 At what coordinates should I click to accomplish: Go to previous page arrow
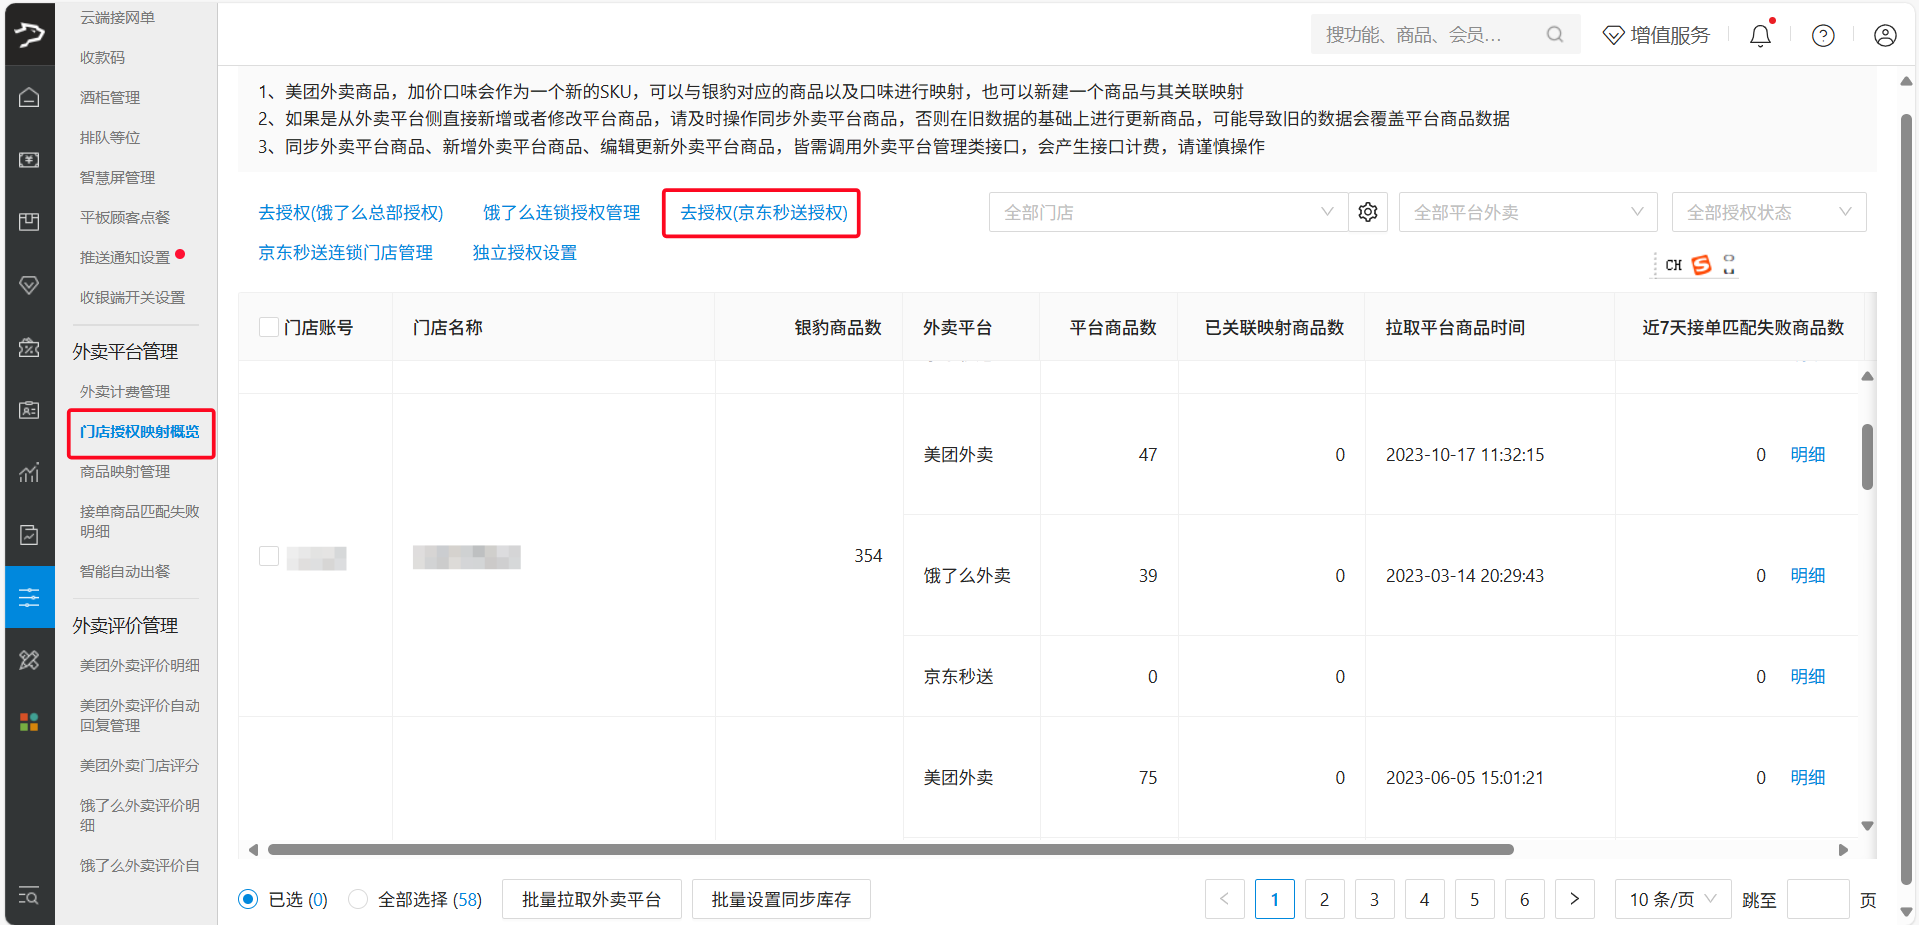coord(1224,900)
